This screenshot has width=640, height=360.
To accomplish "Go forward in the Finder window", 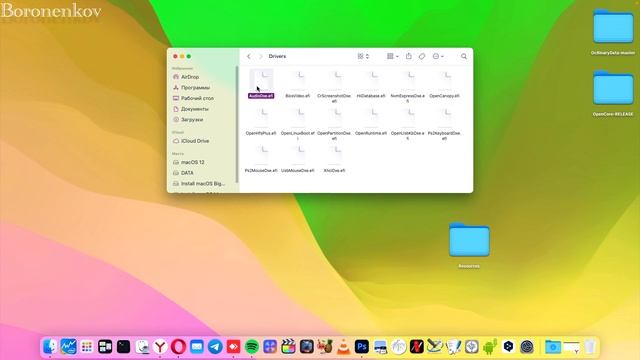I will pyautogui.click(x=260, y=56).
